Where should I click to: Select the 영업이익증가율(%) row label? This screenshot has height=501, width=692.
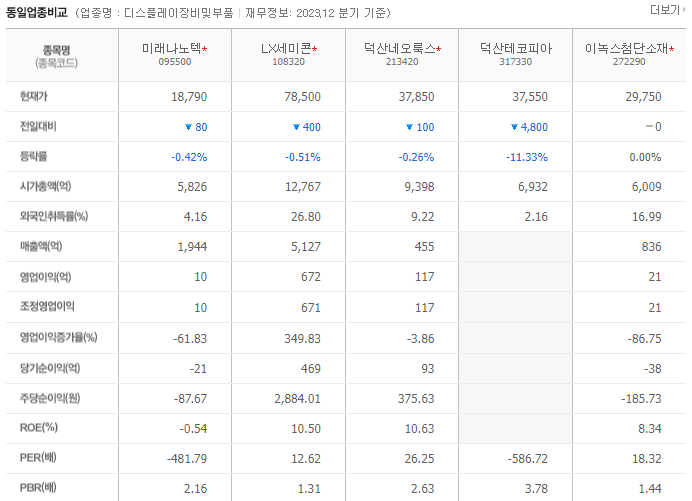58,337
